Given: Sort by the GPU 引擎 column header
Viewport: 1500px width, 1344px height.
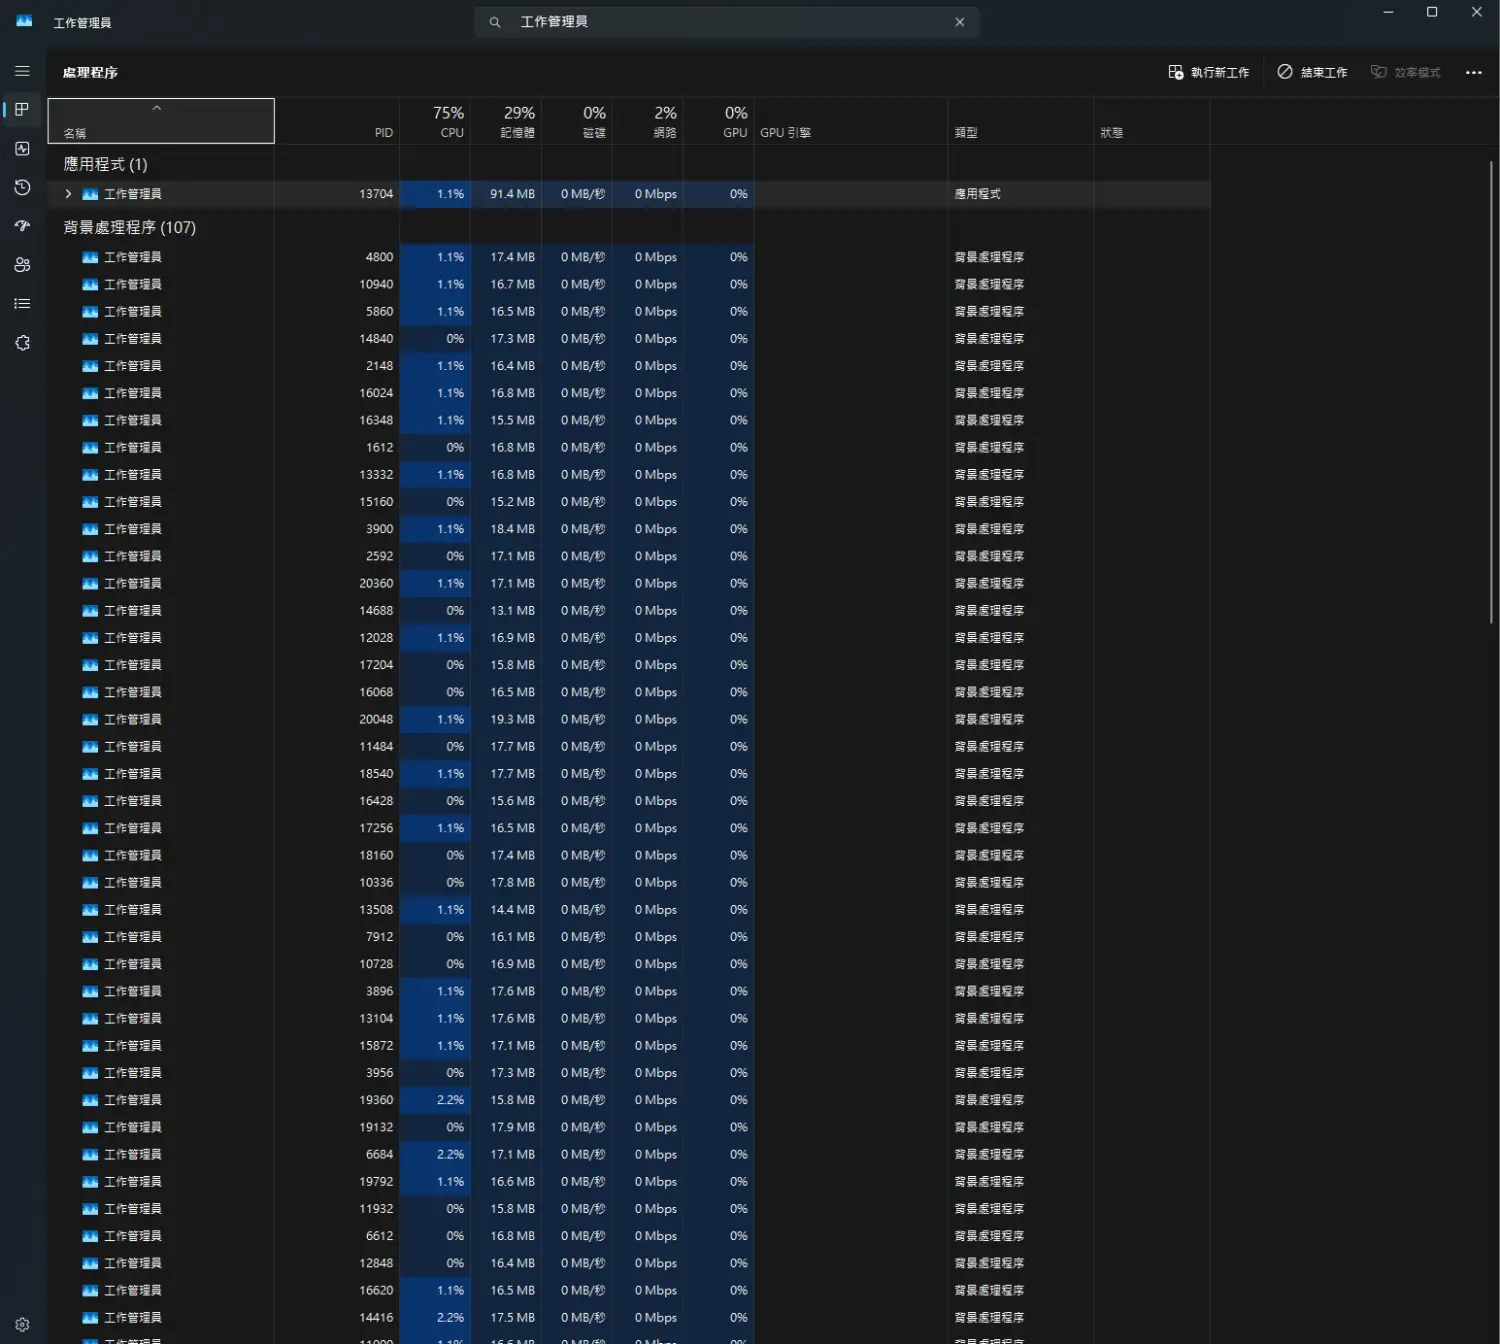Looking at the screenshot, I should (x=851, y=121).
